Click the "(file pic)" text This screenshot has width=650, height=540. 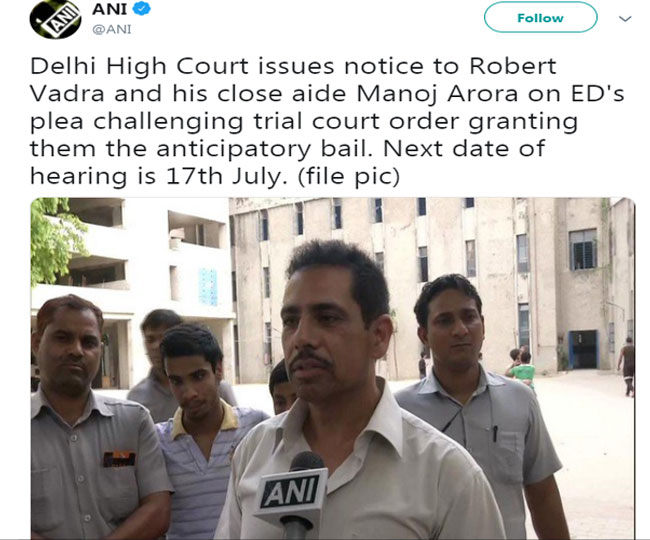[349, 177]
